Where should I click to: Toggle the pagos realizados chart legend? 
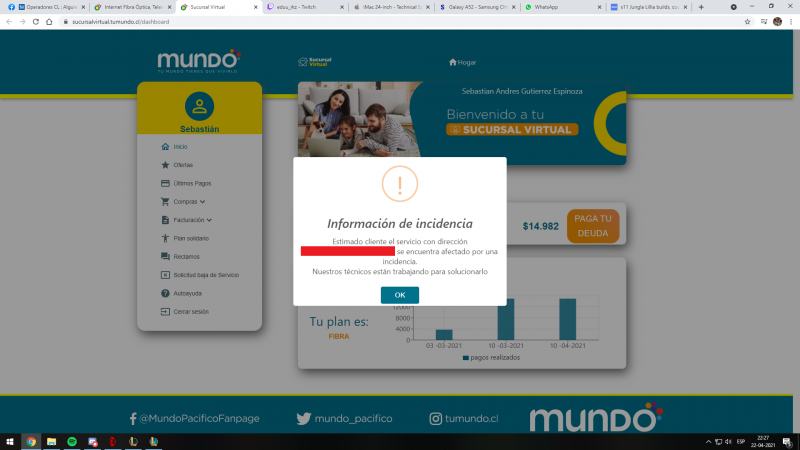(x=491, y=358)
